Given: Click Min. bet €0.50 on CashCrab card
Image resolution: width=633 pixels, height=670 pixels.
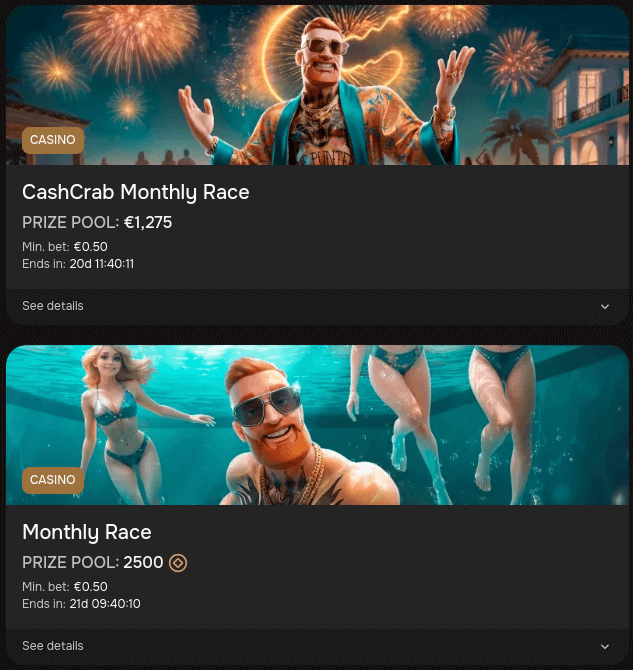Looking at the screenshot, I should coord(65,247).
